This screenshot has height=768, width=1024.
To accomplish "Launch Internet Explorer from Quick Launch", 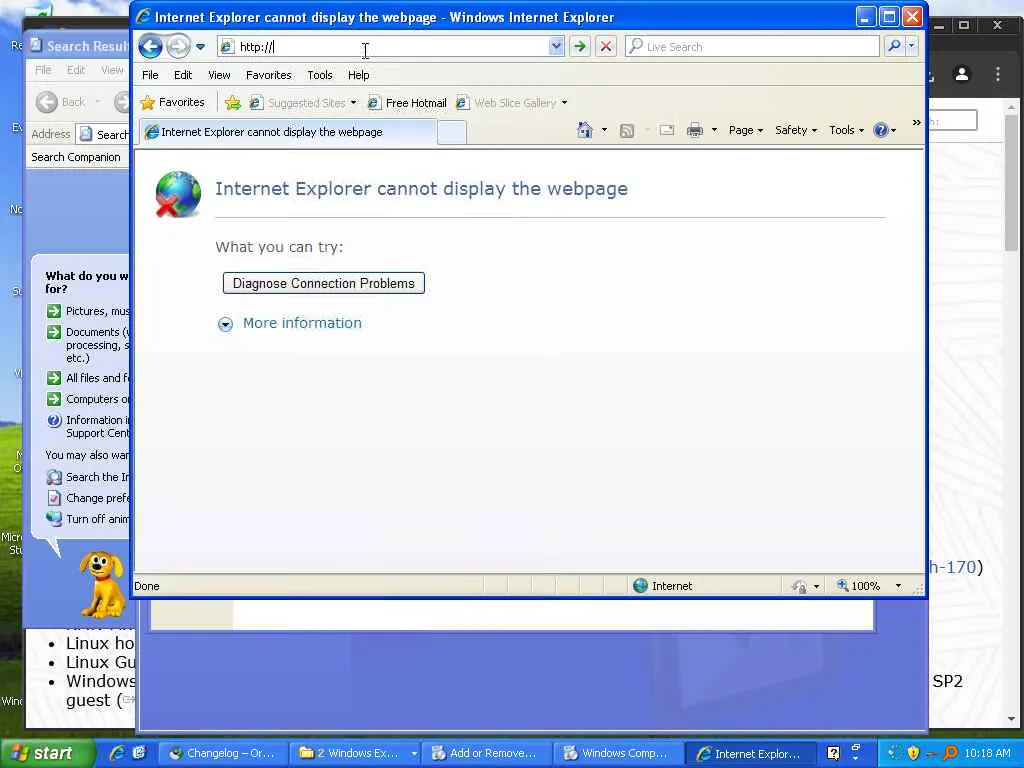I will tap(117, 753).
